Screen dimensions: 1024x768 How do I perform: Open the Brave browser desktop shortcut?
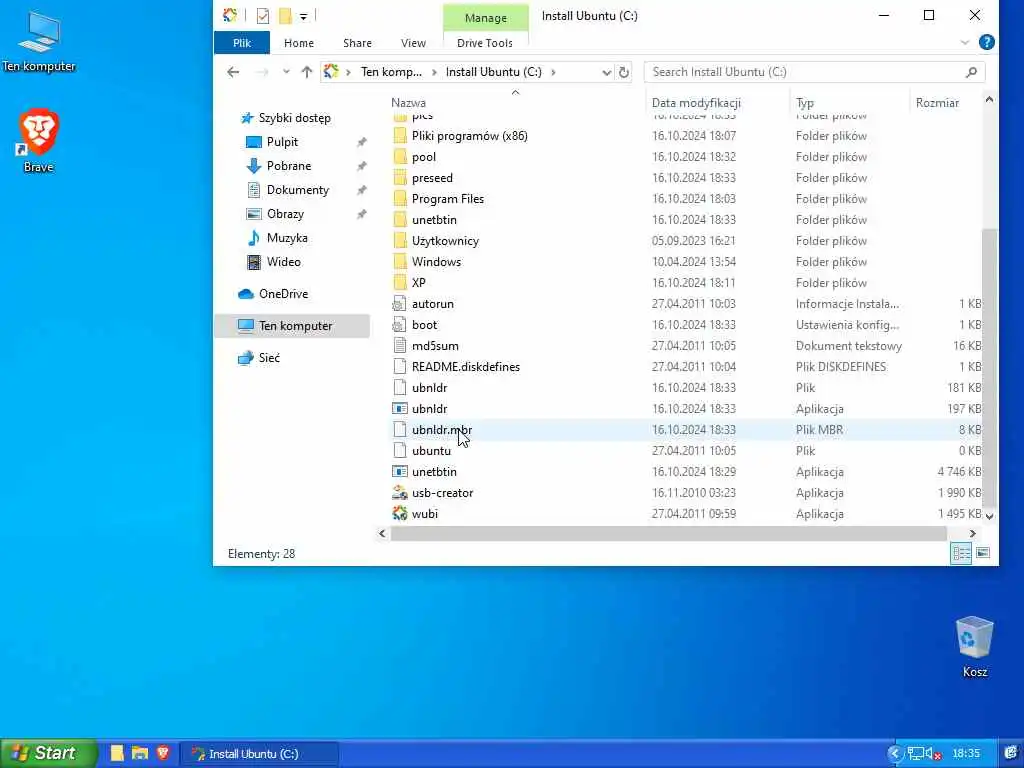coord(39,140)
